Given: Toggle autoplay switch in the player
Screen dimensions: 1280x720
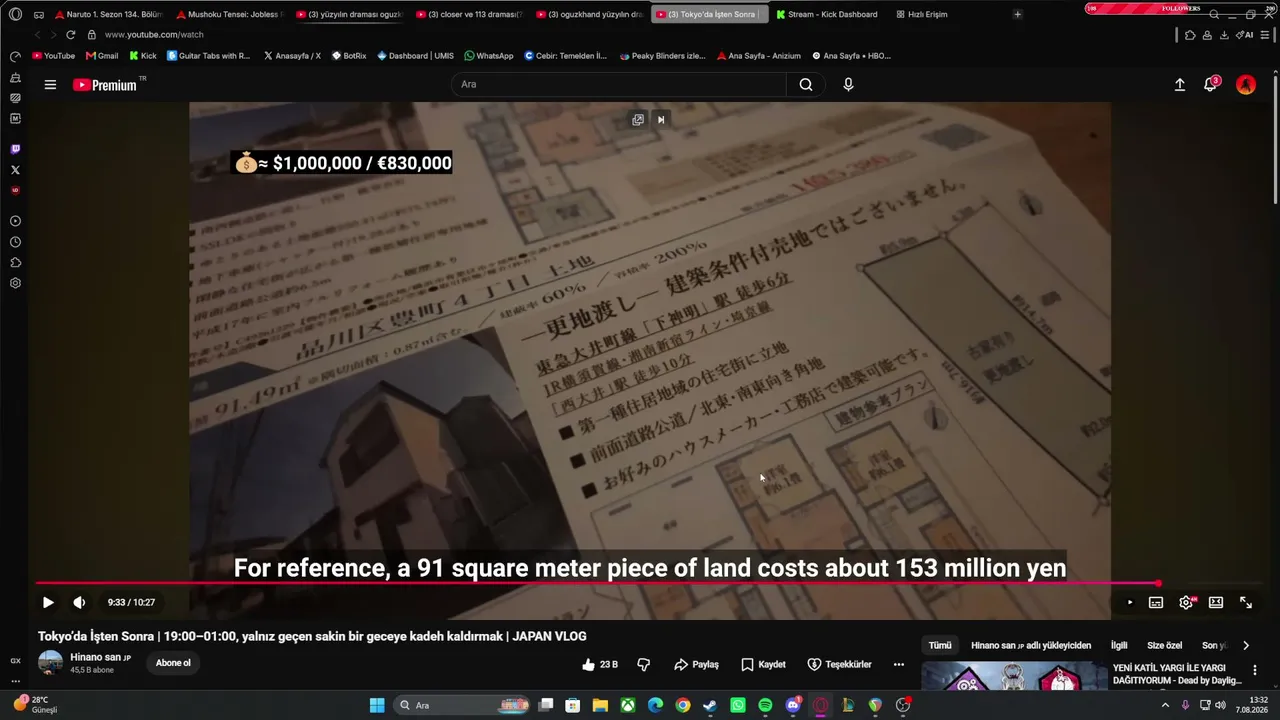Looking at the screenshot, I should tap(1129, 602).
